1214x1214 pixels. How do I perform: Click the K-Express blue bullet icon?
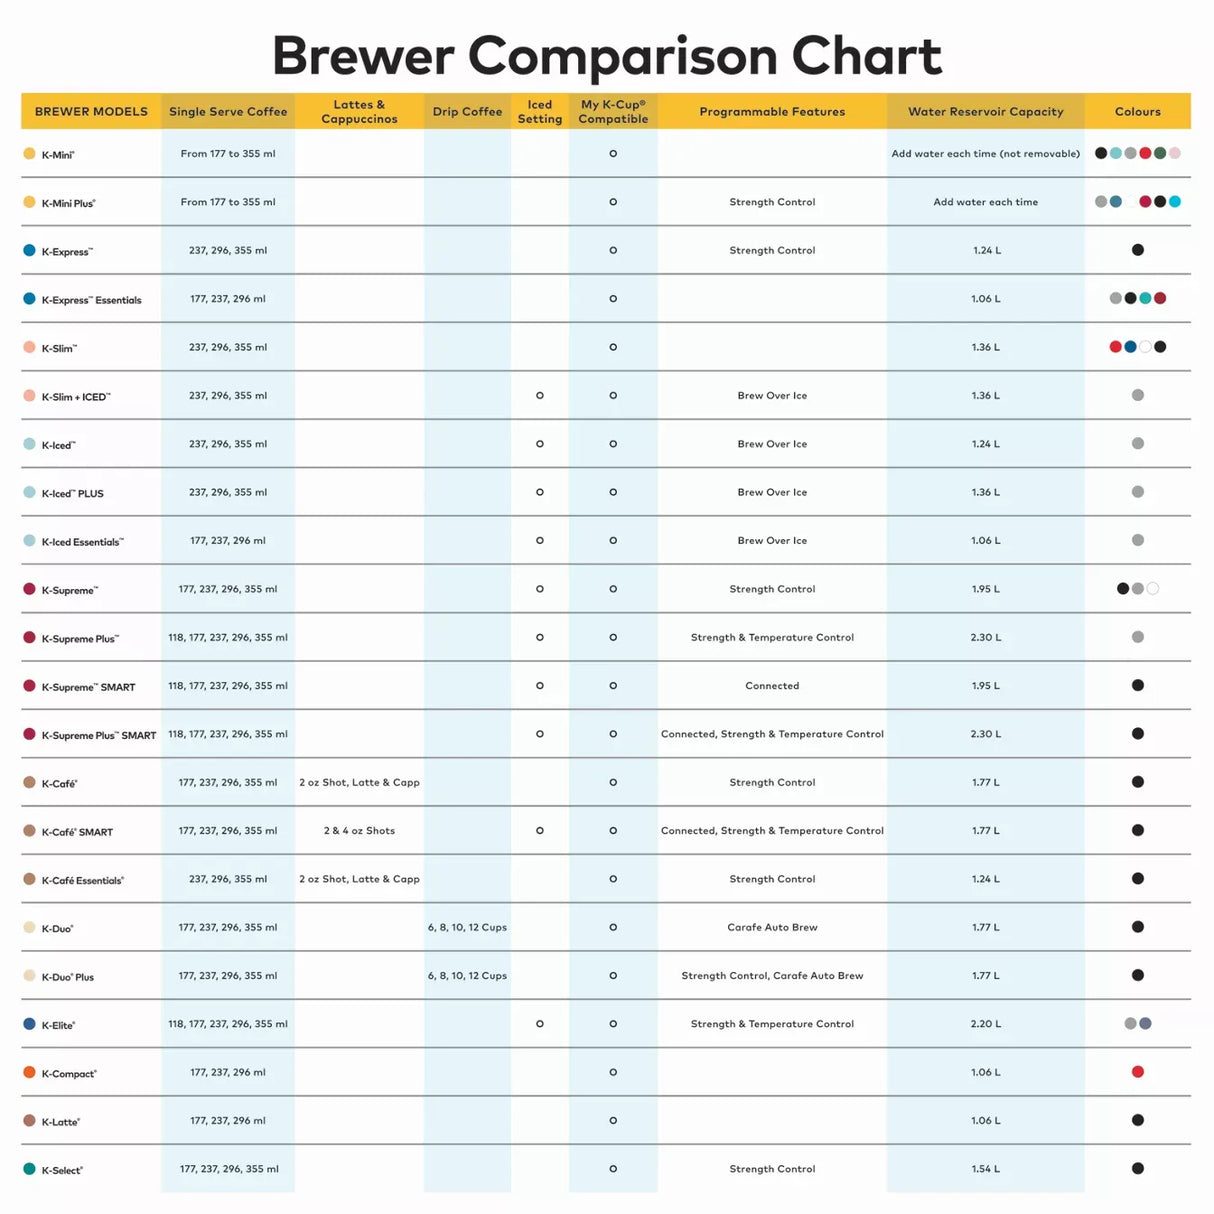29,250
